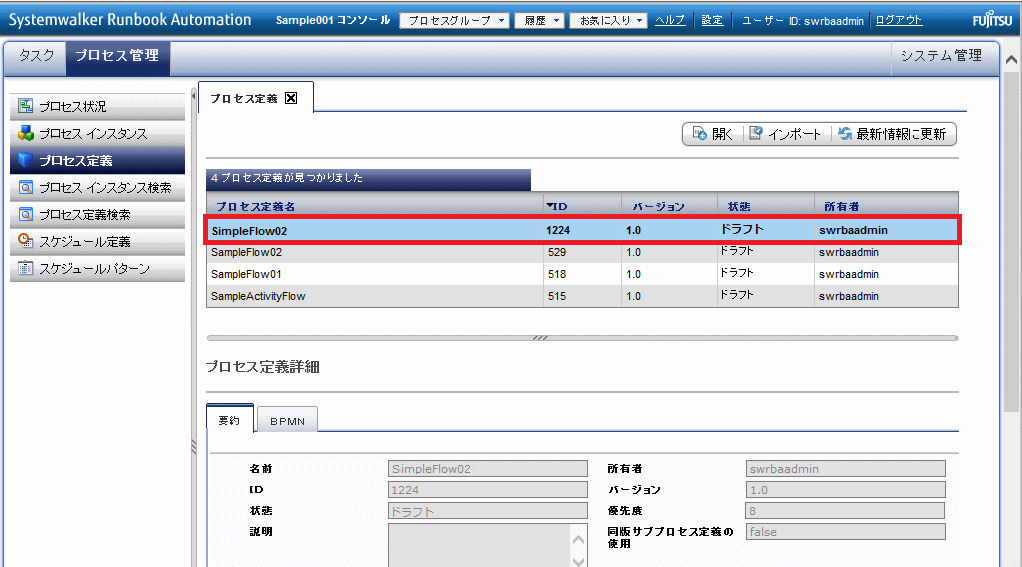Screen dimensions: 1022x567
Task: Click the FUJITSU logo
Action: [992, 20]
